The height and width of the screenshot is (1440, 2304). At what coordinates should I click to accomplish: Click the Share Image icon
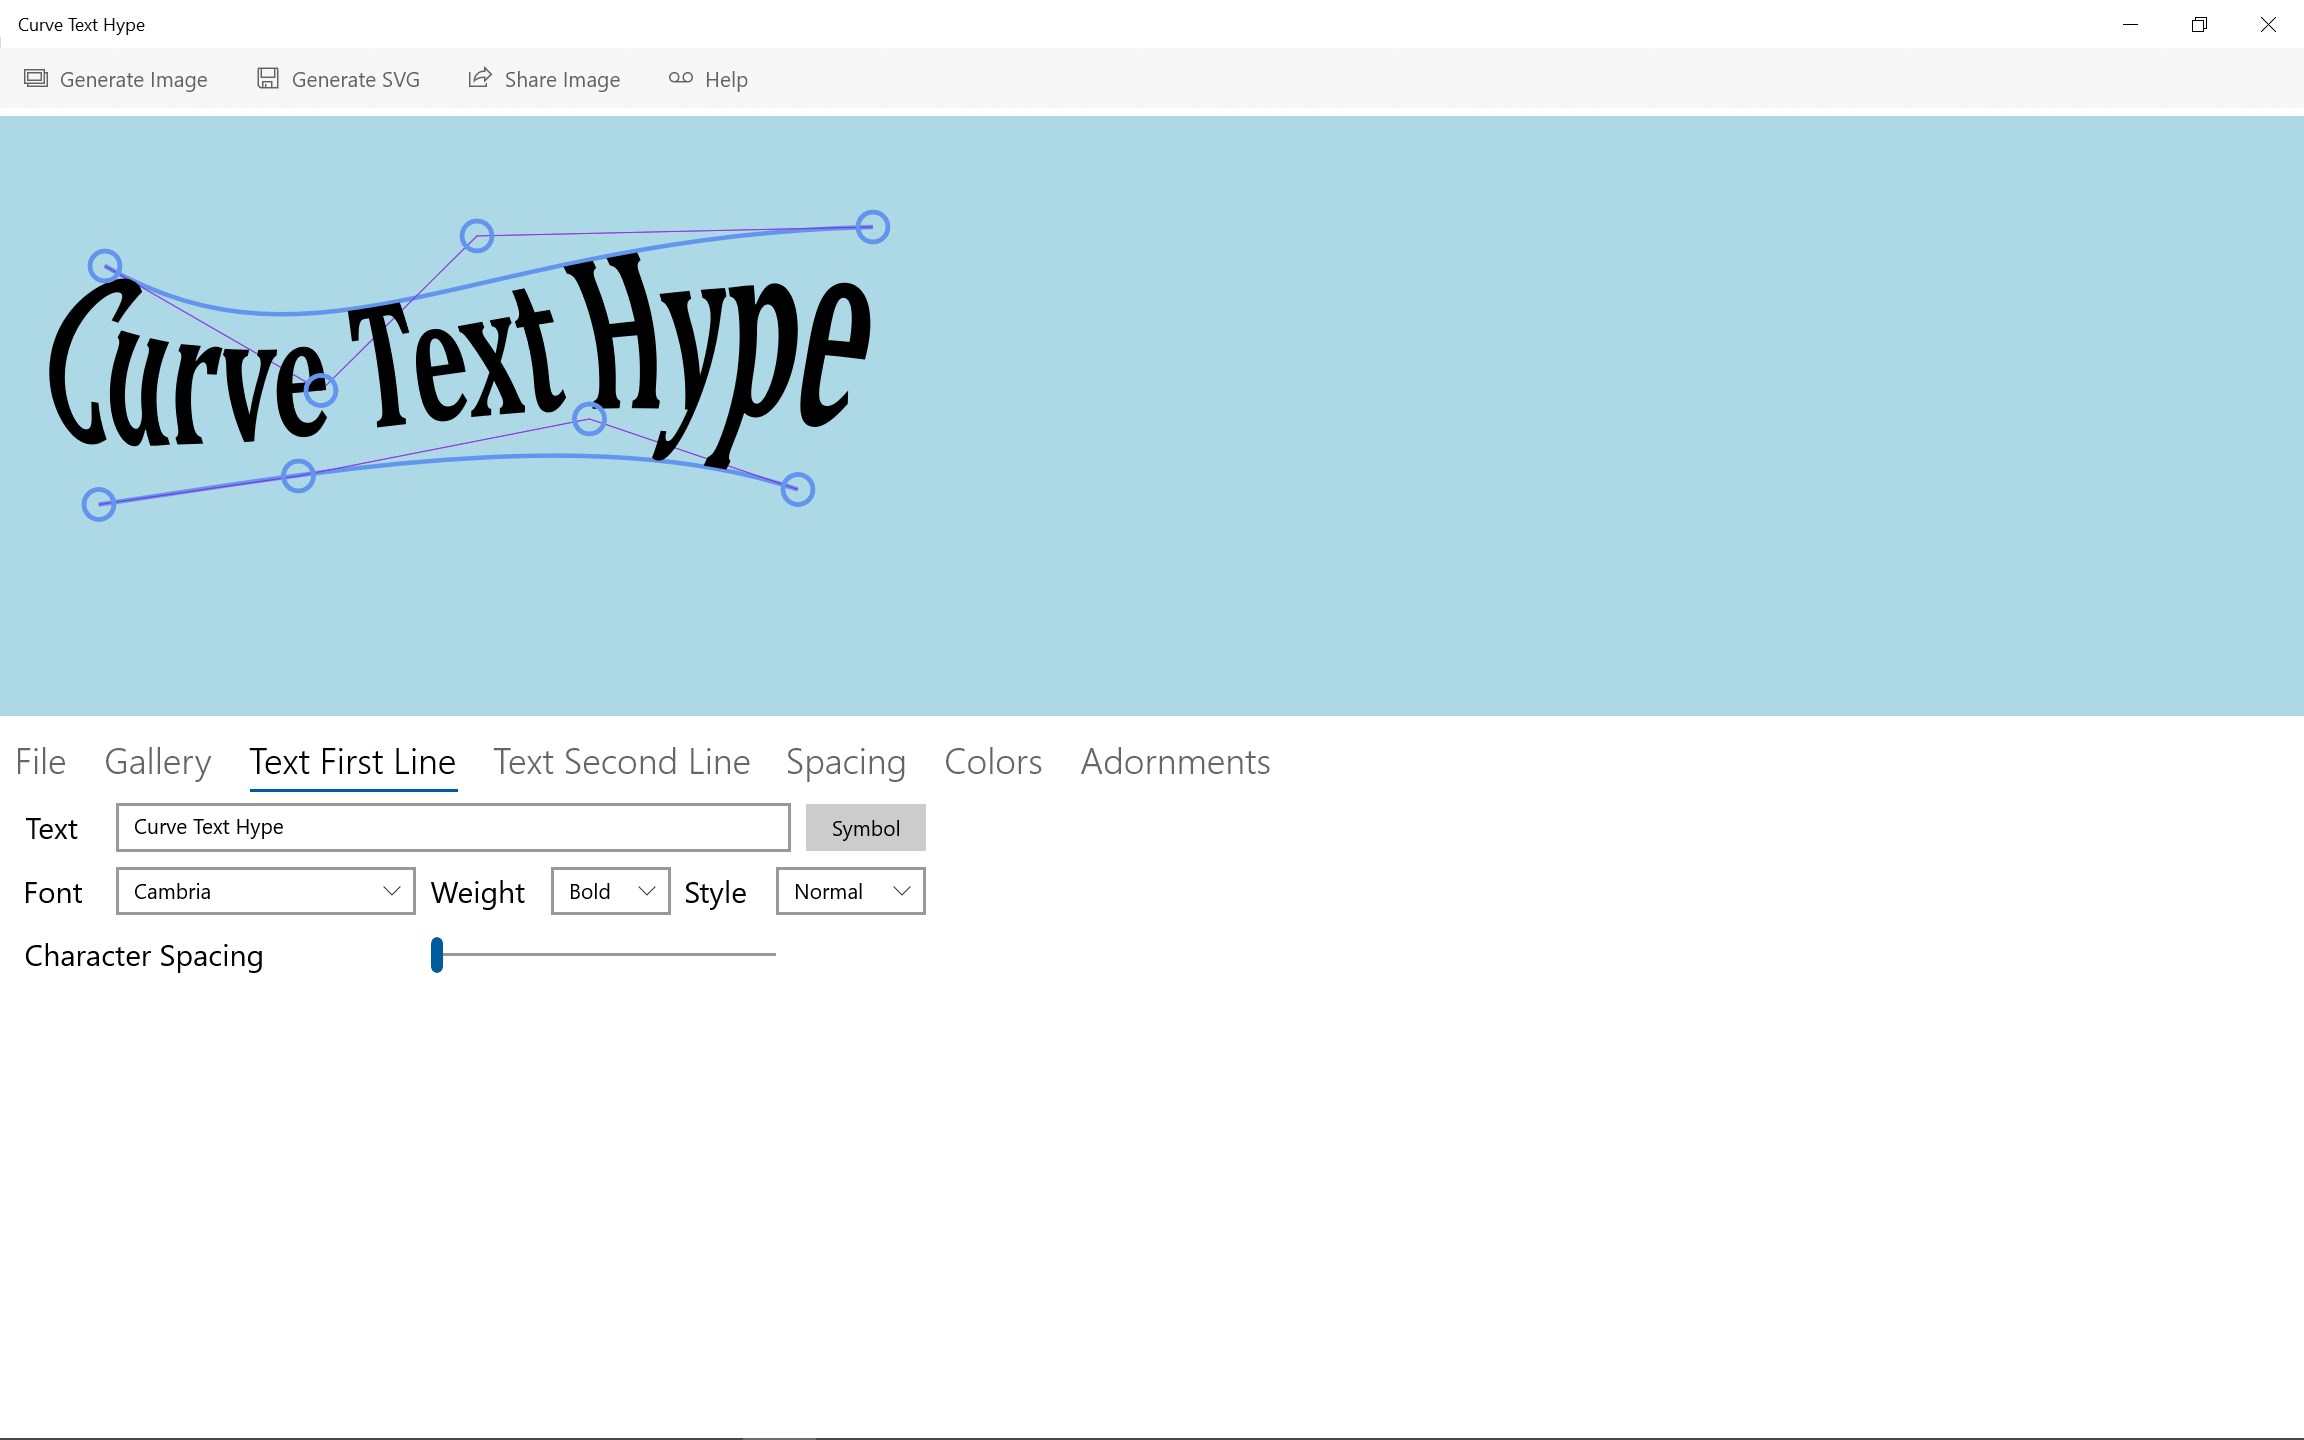480,78
